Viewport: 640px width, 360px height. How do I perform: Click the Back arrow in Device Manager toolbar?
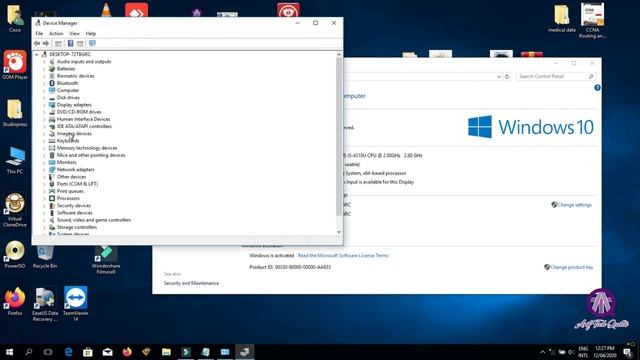(37, 43)
